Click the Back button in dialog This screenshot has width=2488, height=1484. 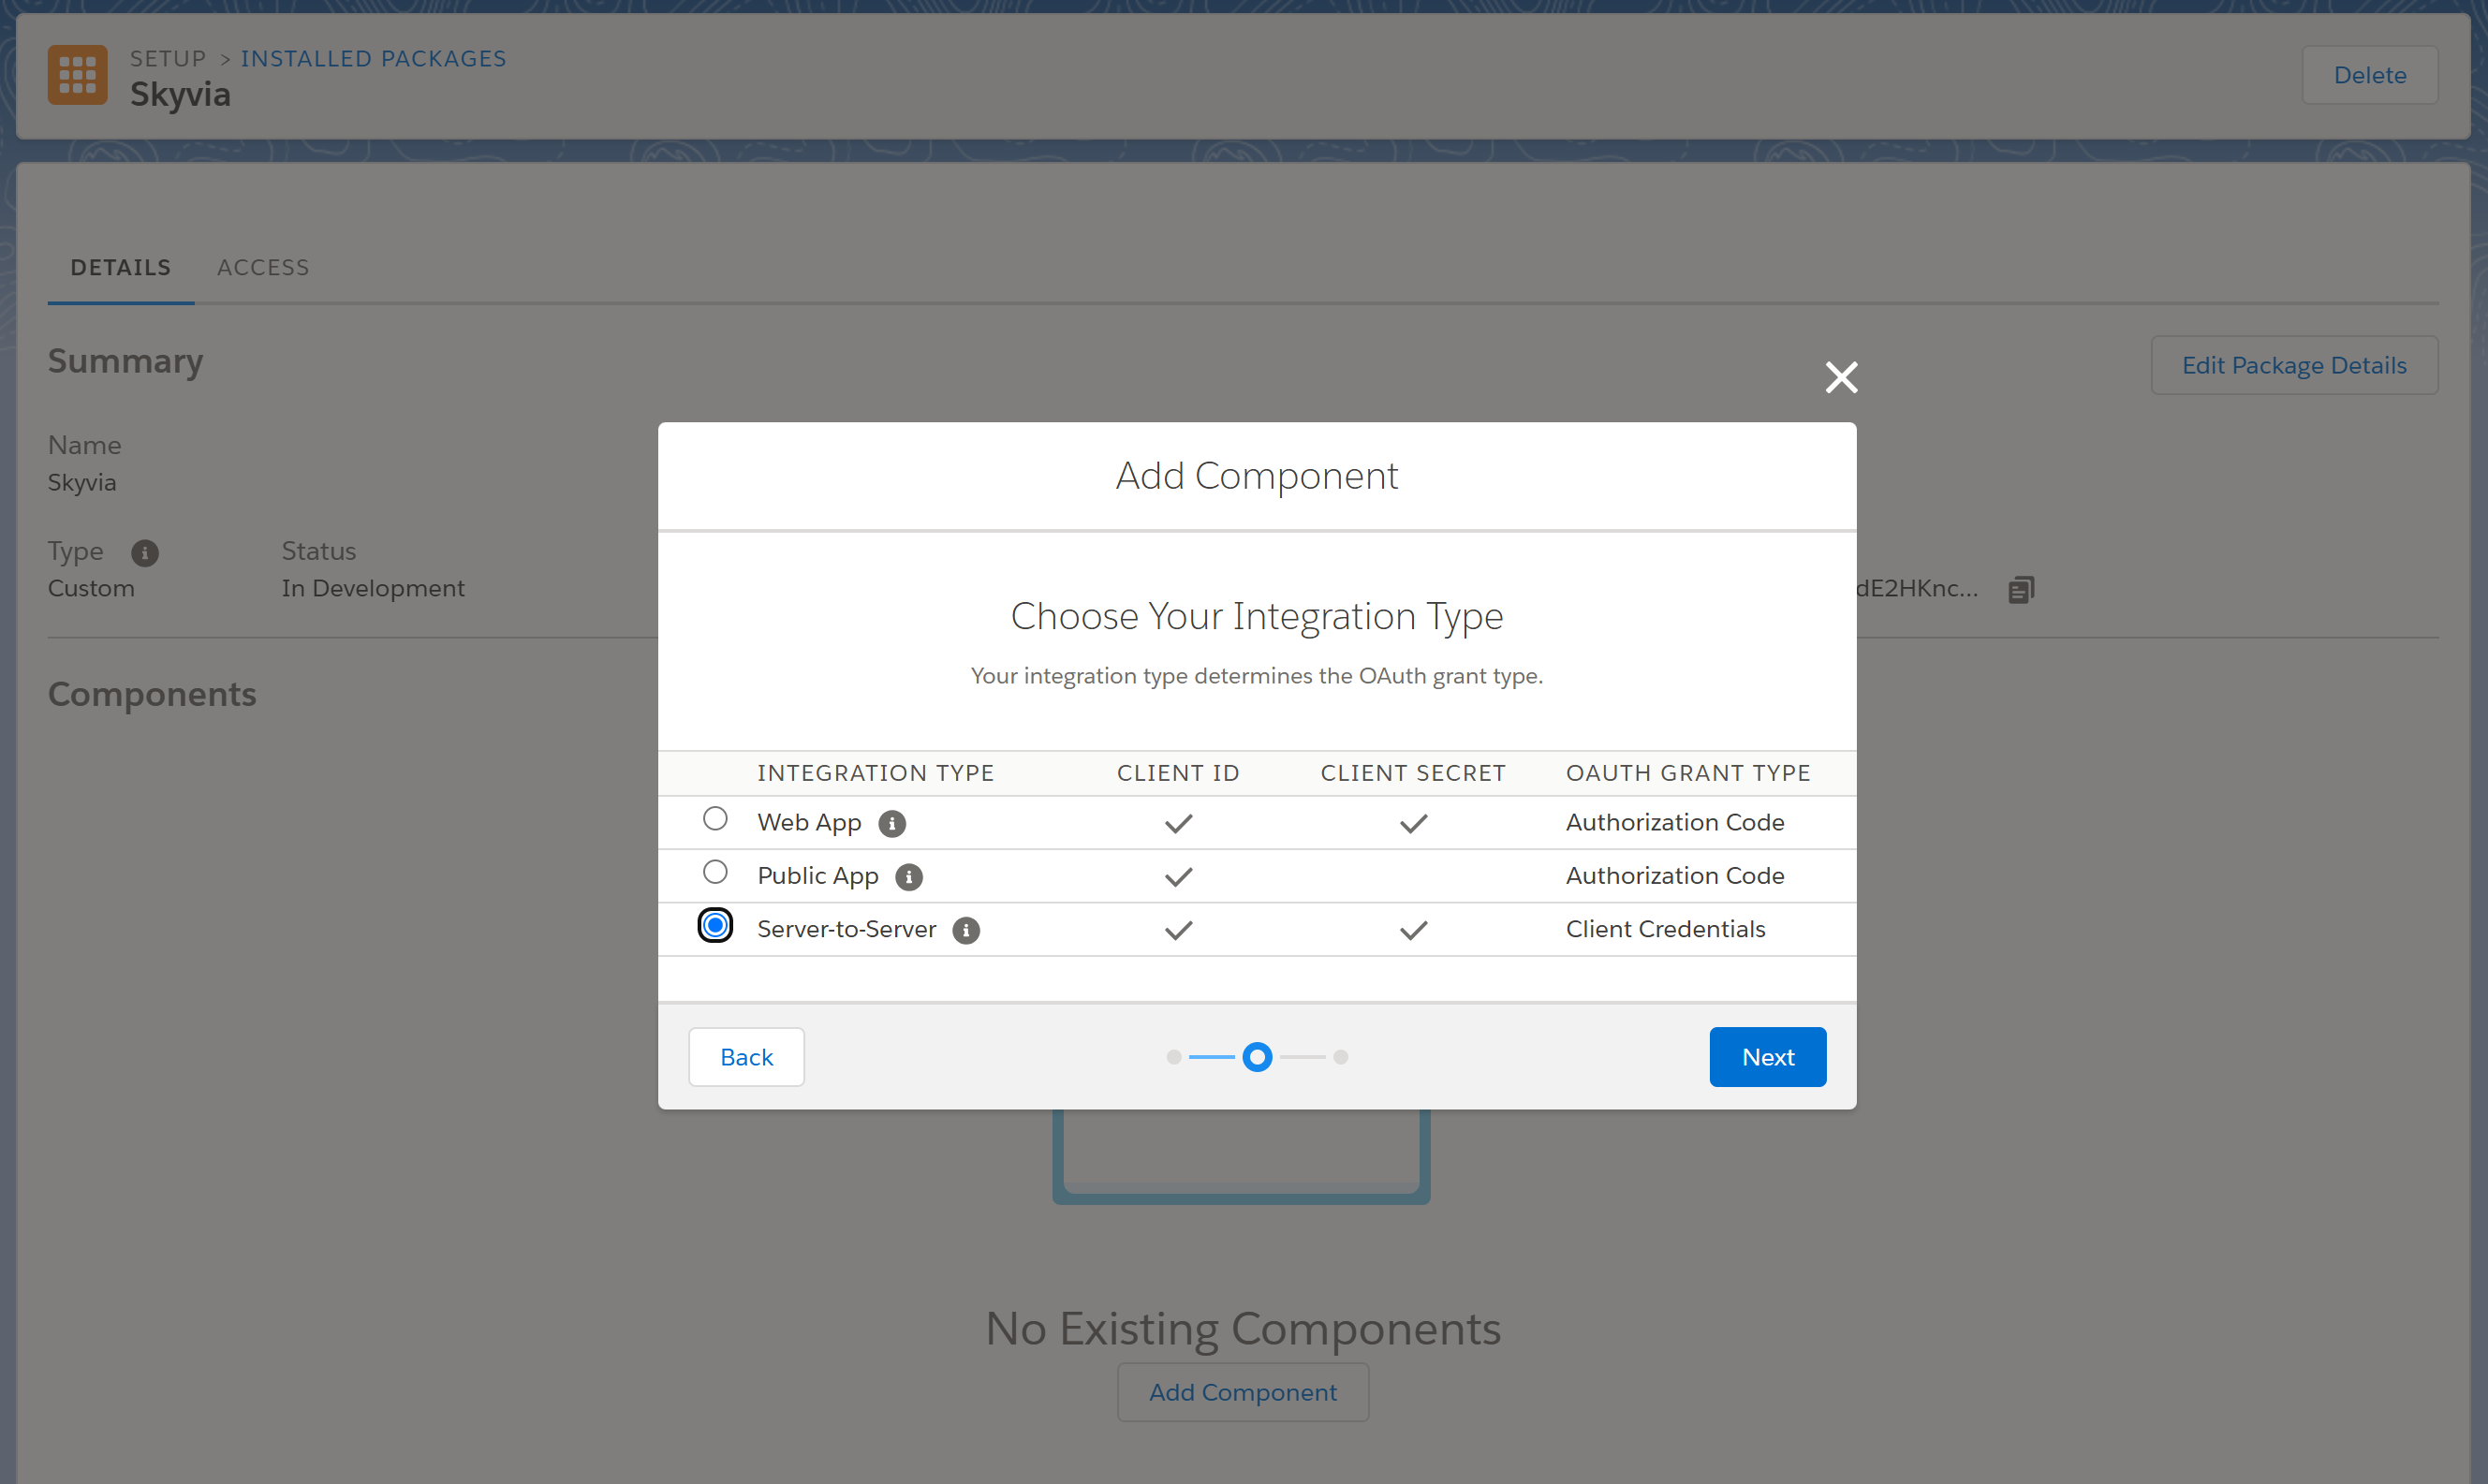(746, 1057)
